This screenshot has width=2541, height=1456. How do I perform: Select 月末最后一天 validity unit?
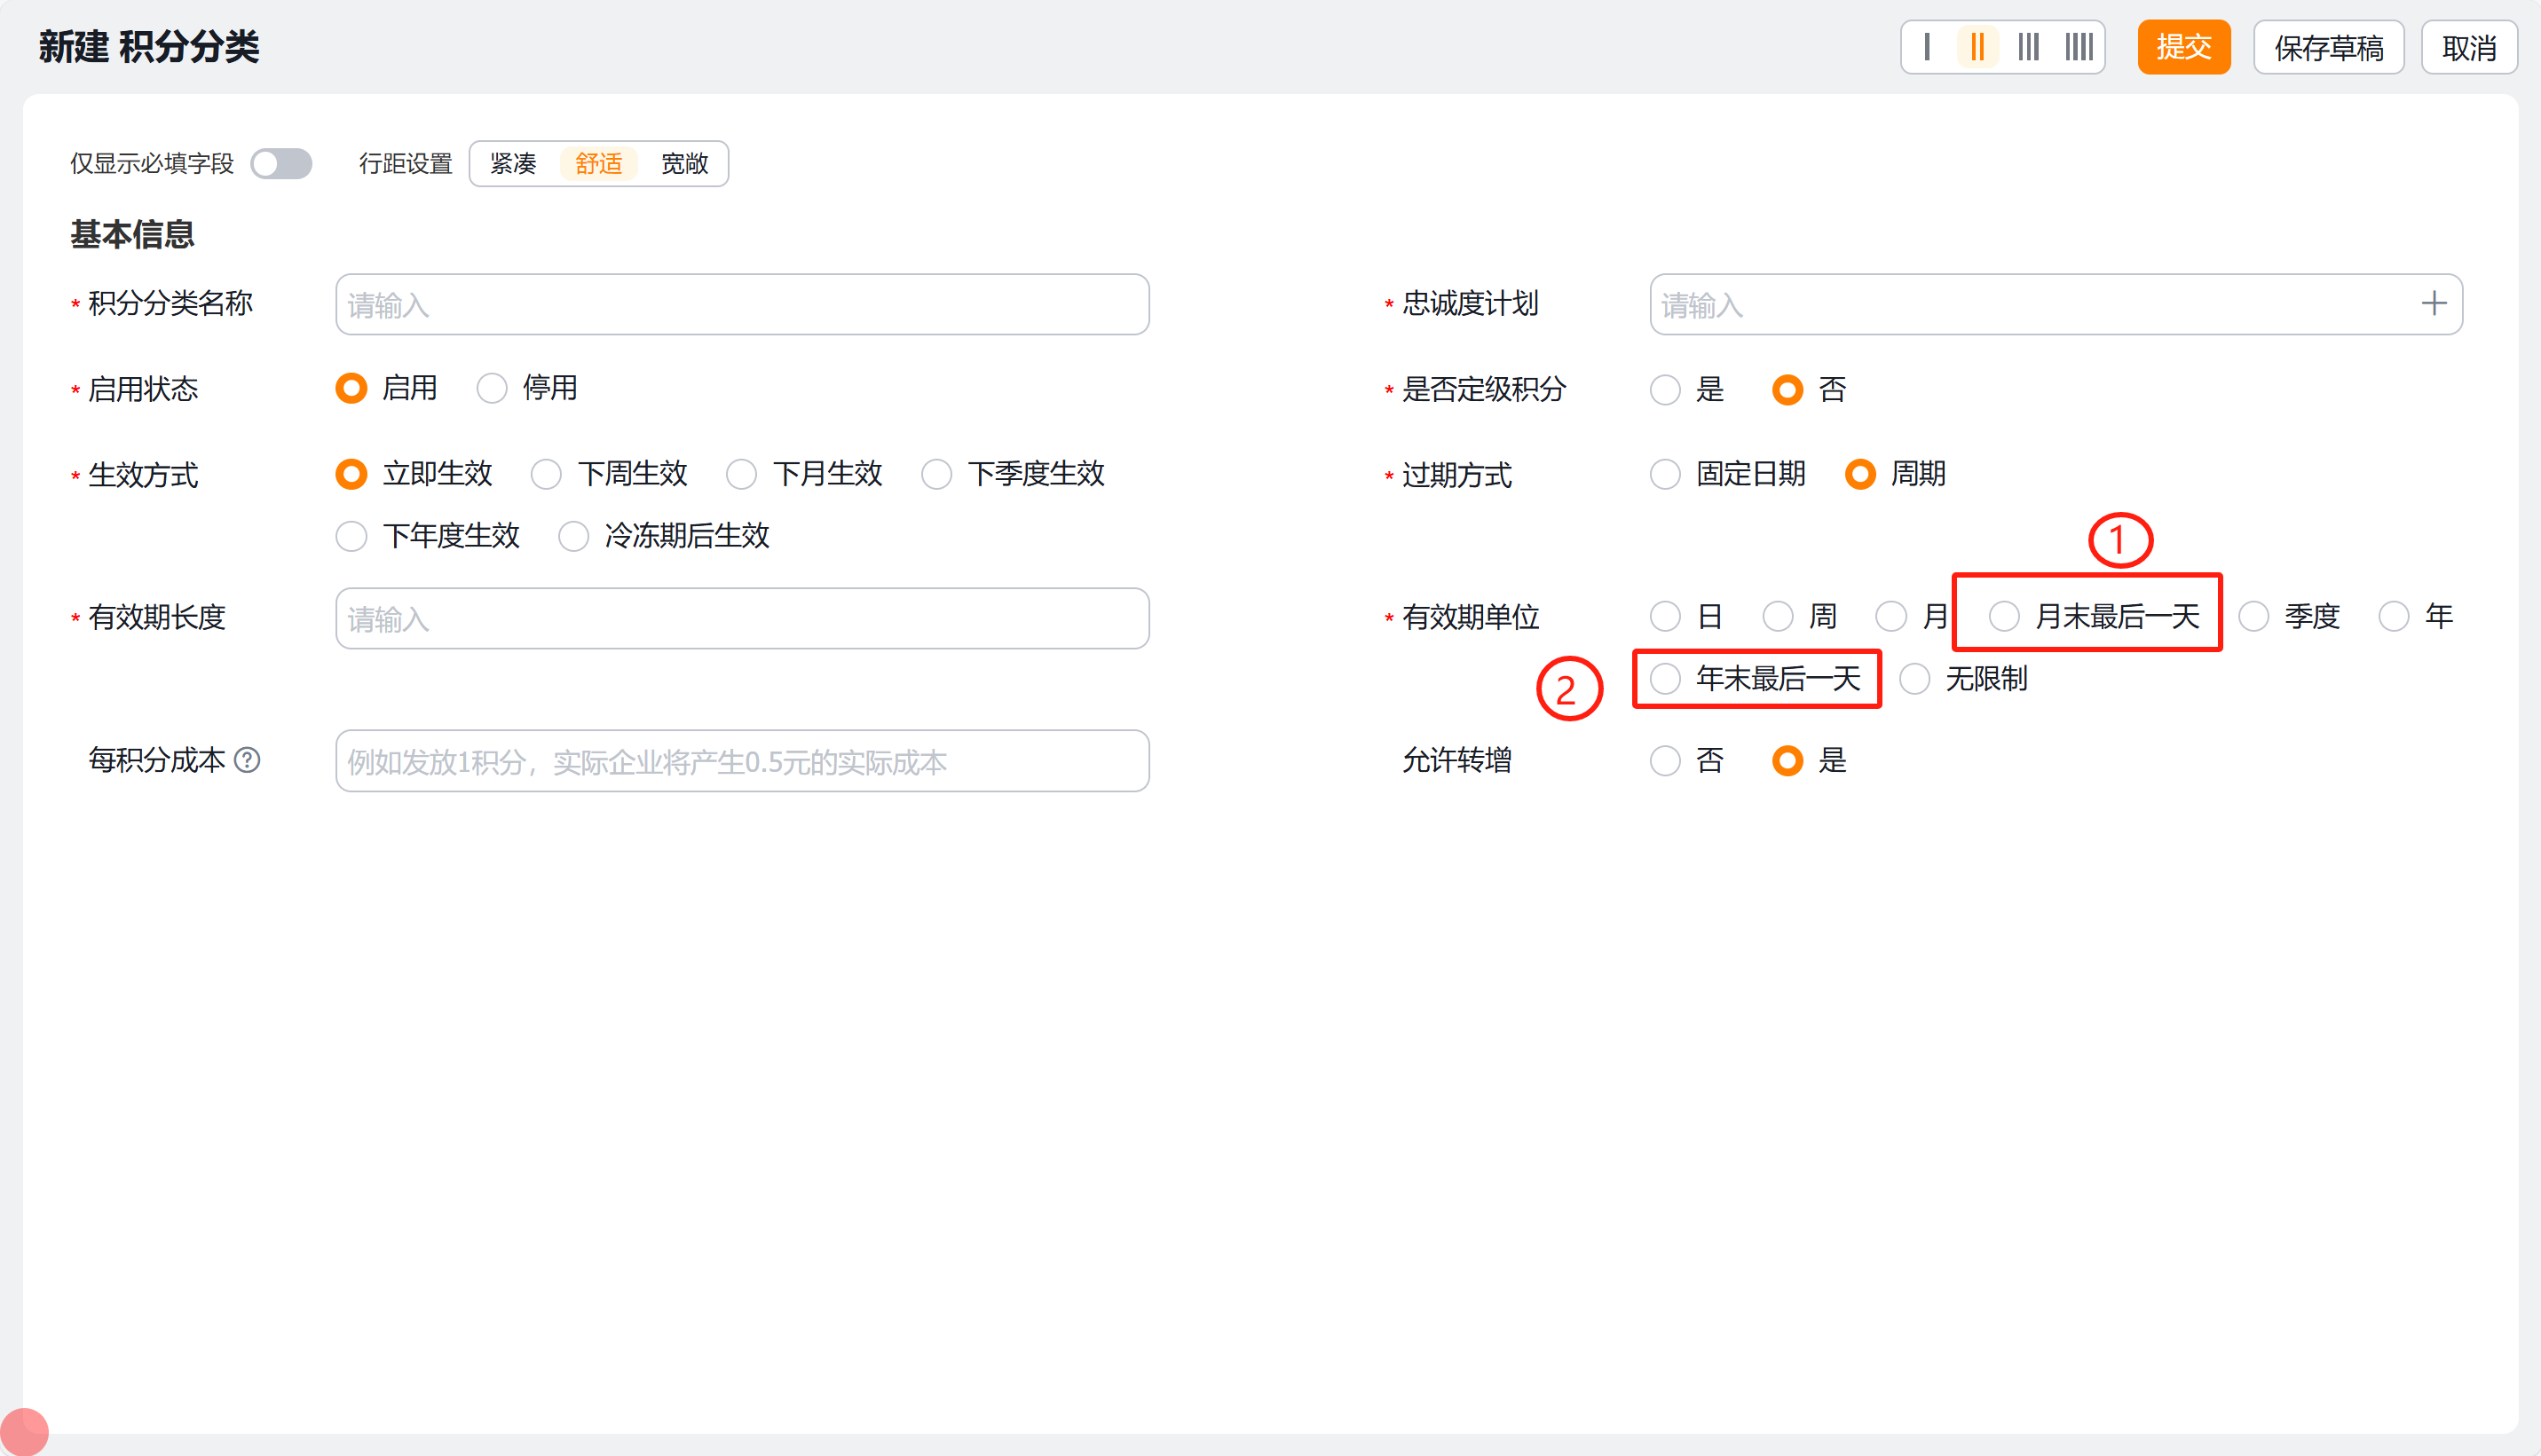coord(2003,617)
